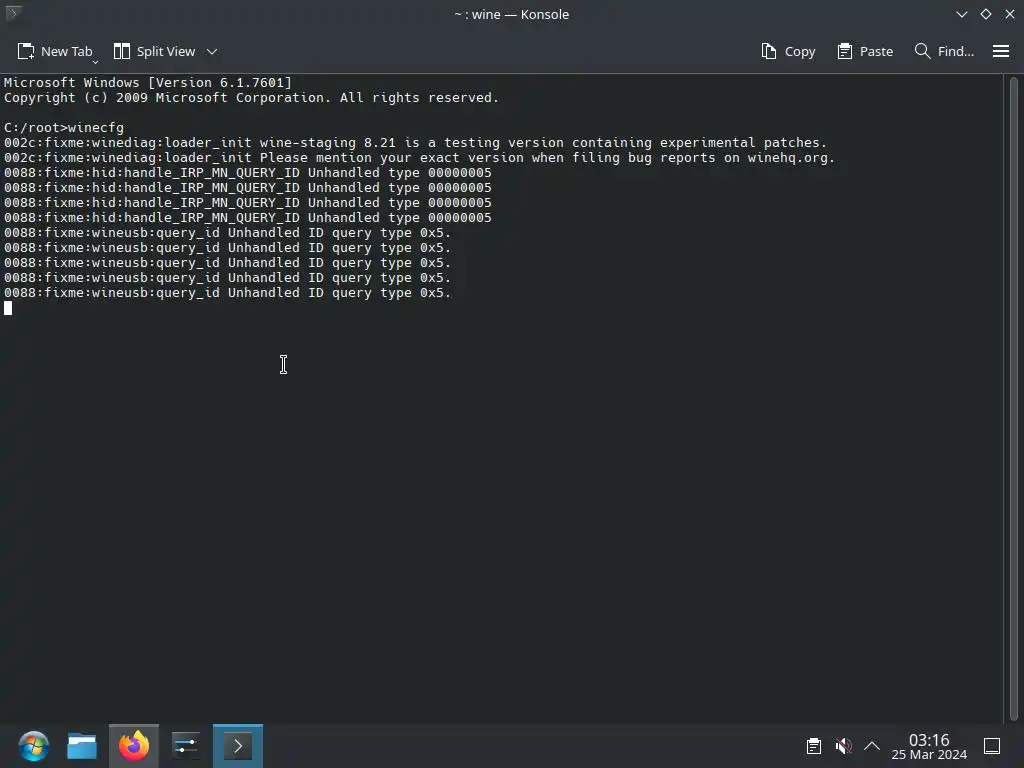This screenshot has height=768, width=1024.
Task: Click the 'Microsoft Windows [Version 6.1.7601]' line
Action: [x=148, y=82]
